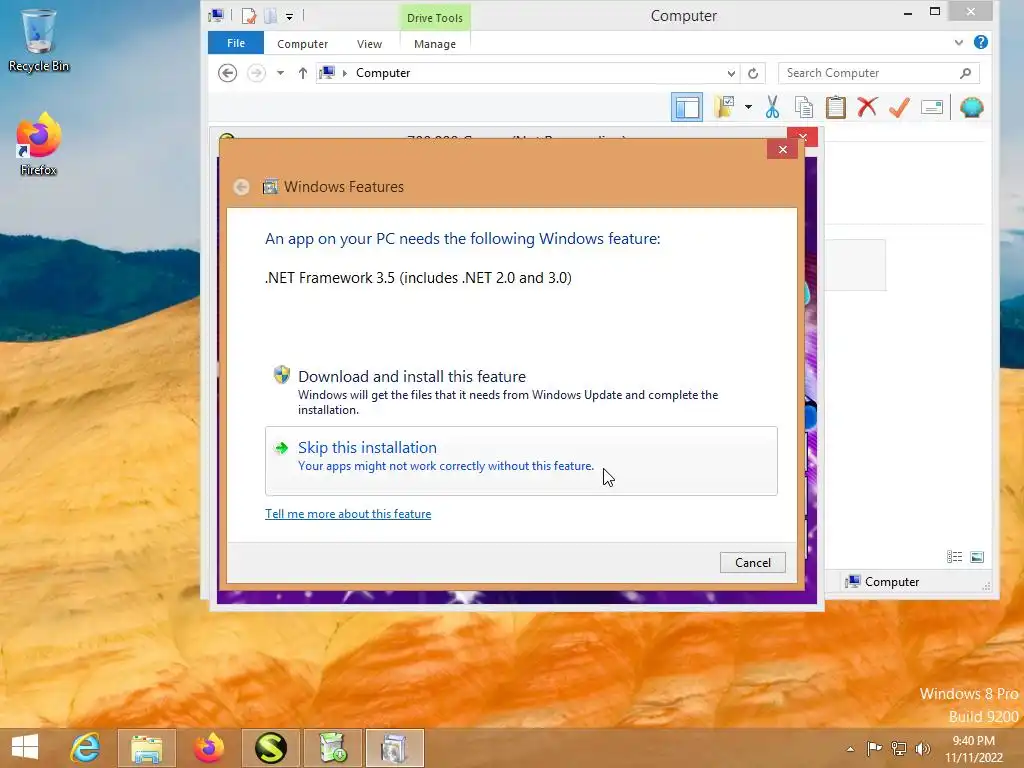
Task: Open File Explorer from taskbar
Action: pyautogui.click(x=147, y=748)
